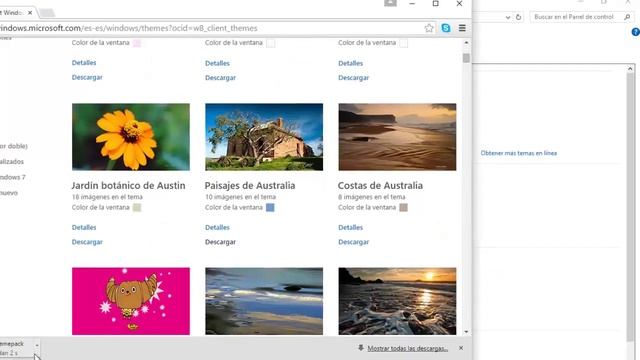The height and width of the screenshot is (360, 640).
Task: Open Detalles for Jardín botánico de Austin
Action: [84, 227]
